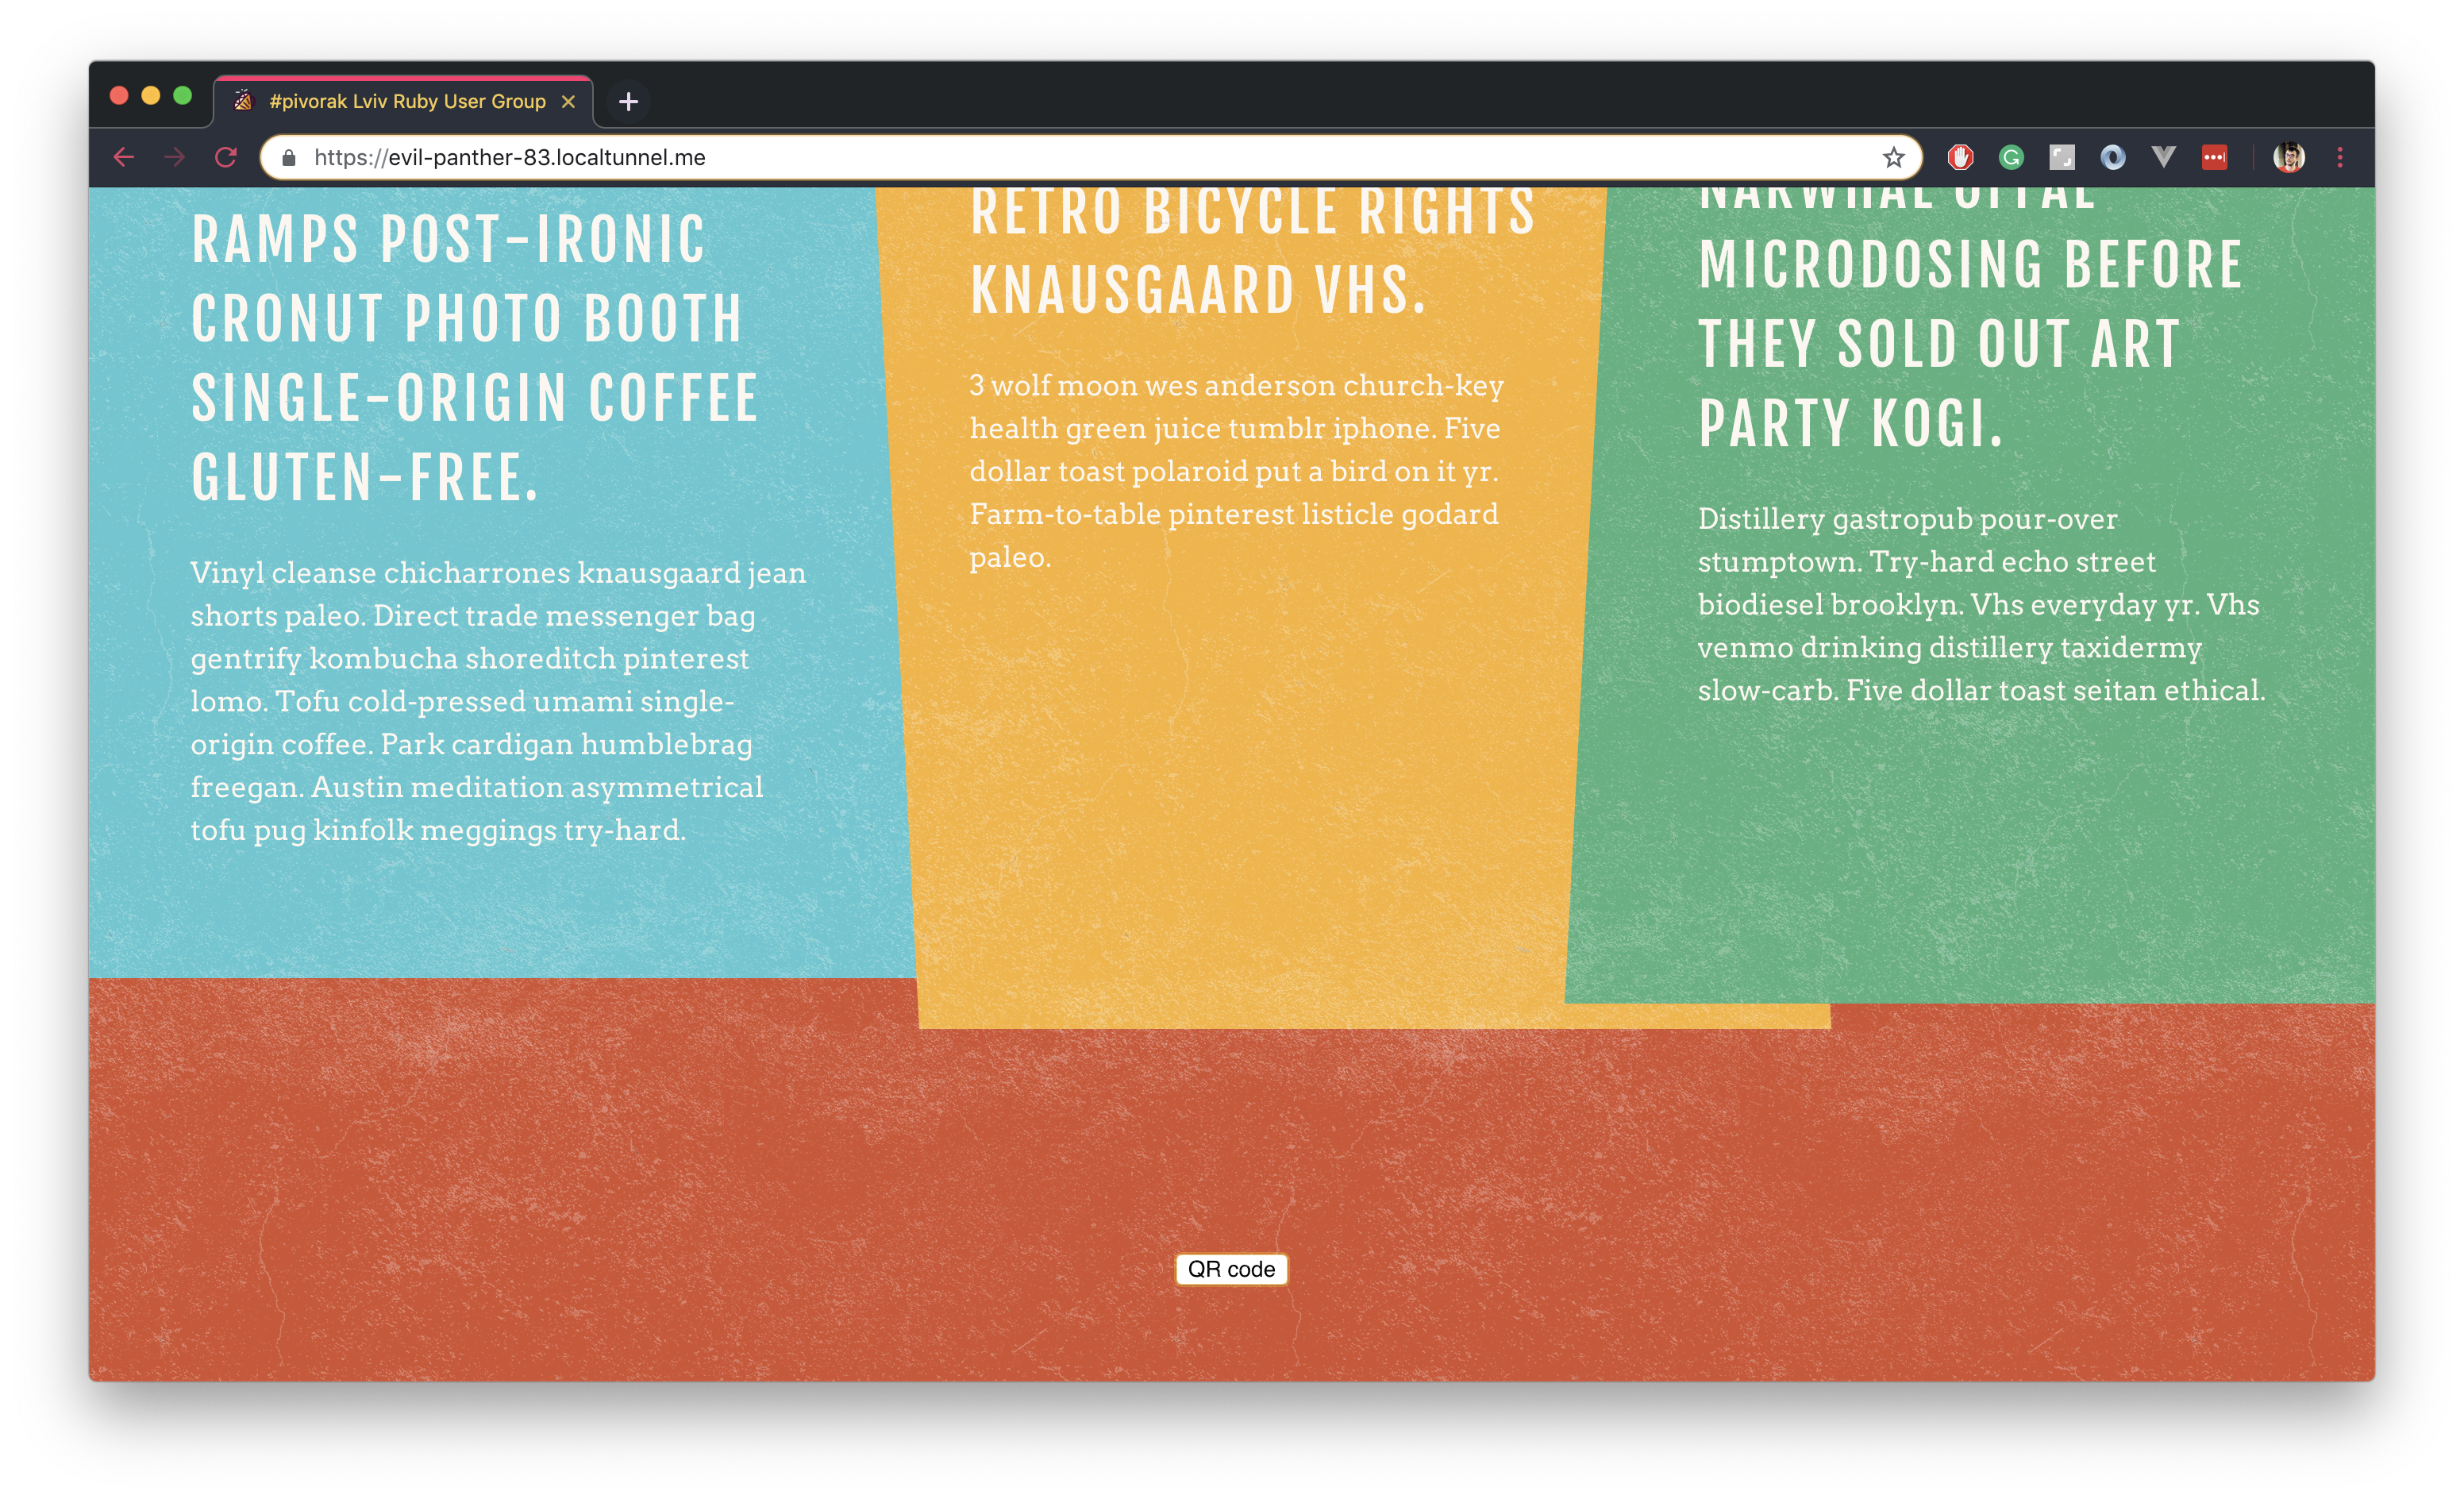View site security lock info
This screenshot has width=2464, height=1499.
[289, 158]
